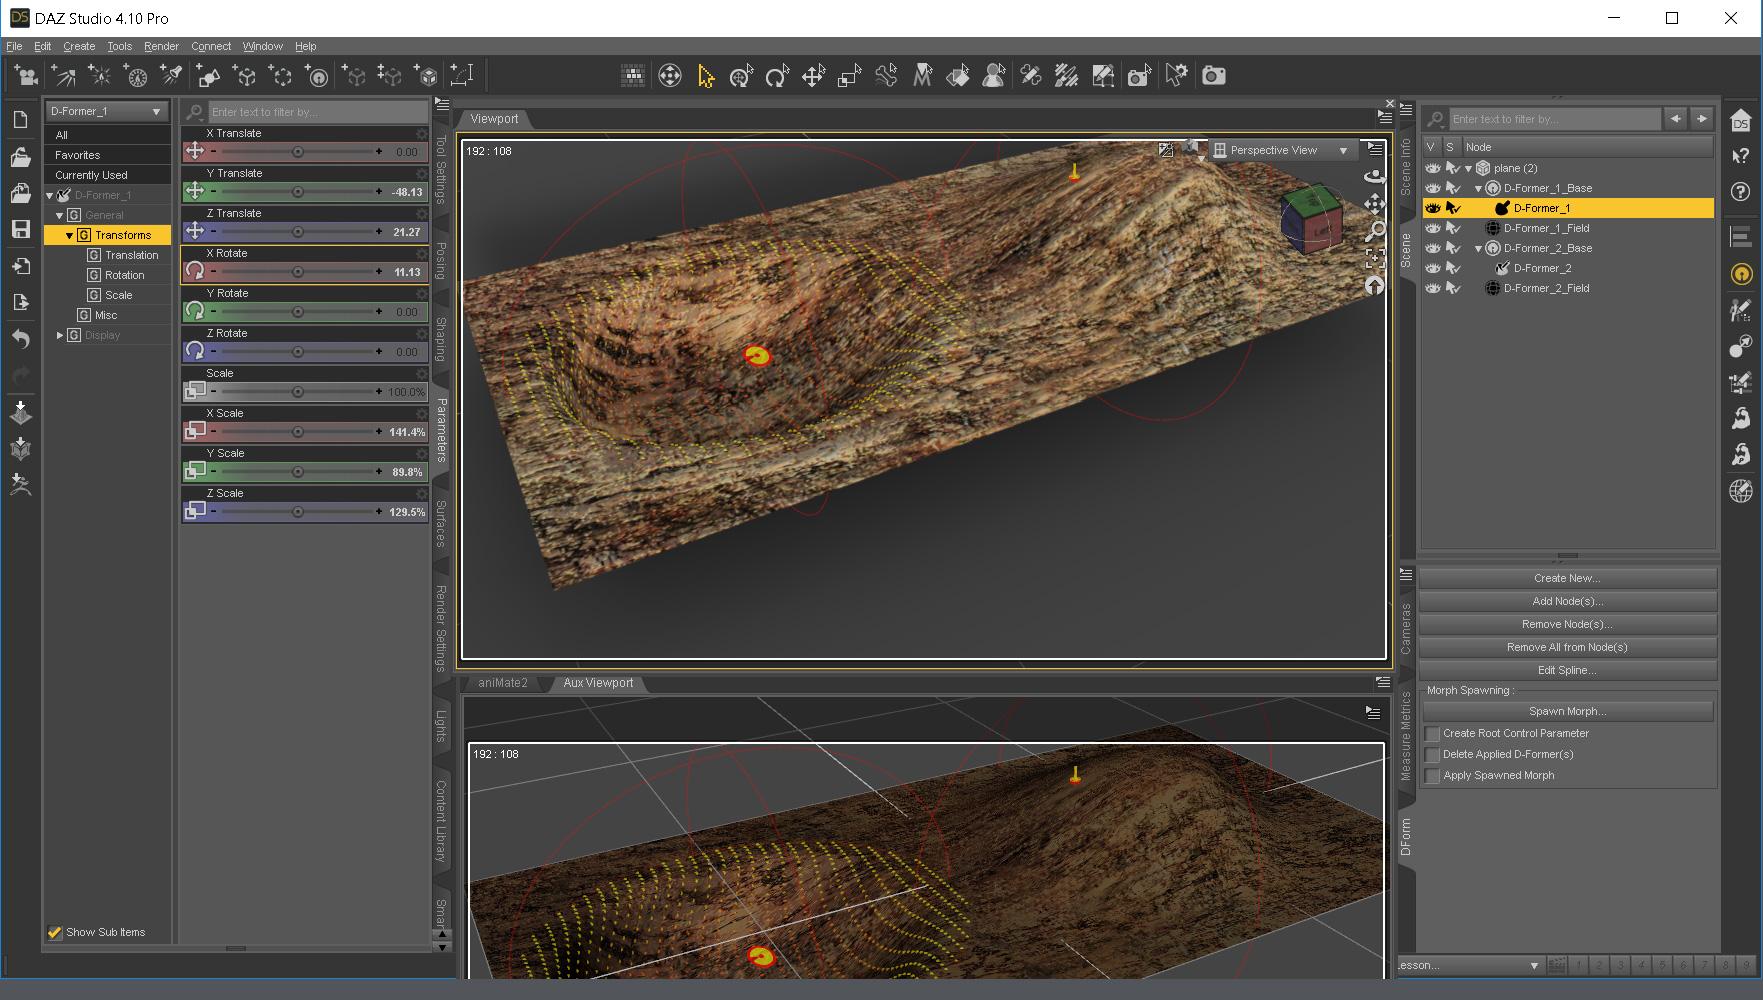Screen dimensions: 1763x1000
Task: Toggle Show Sub Items checkbox
Action: [55, 932]
